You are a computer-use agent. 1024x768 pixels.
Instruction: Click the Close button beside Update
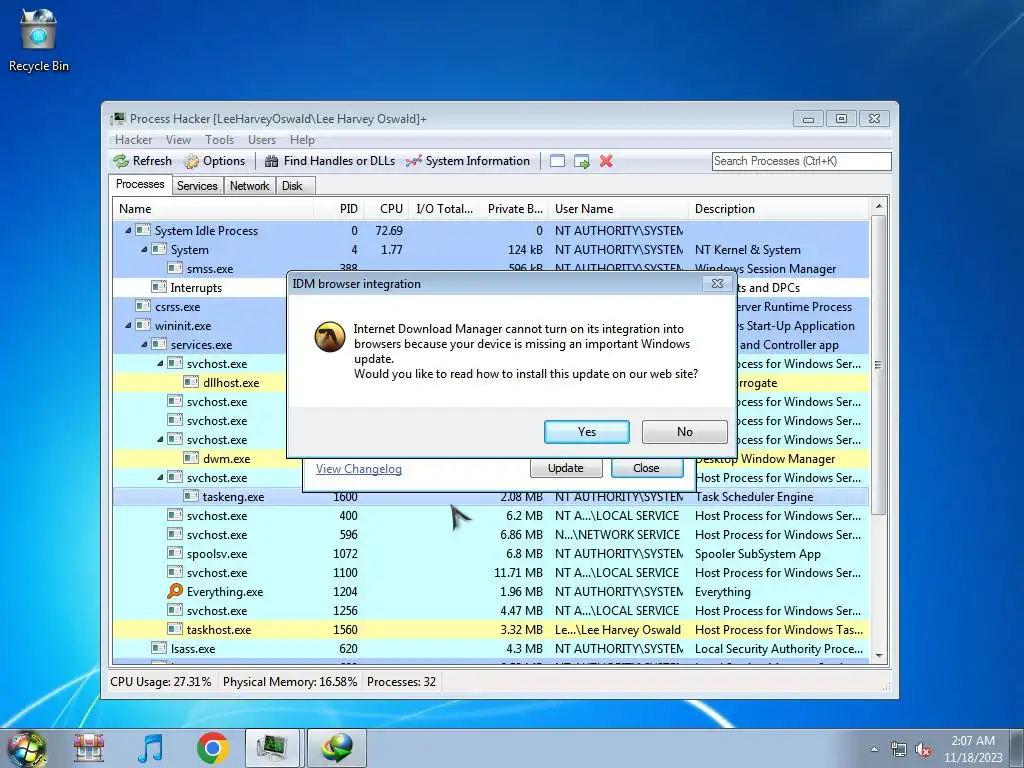tap(647, 468)
